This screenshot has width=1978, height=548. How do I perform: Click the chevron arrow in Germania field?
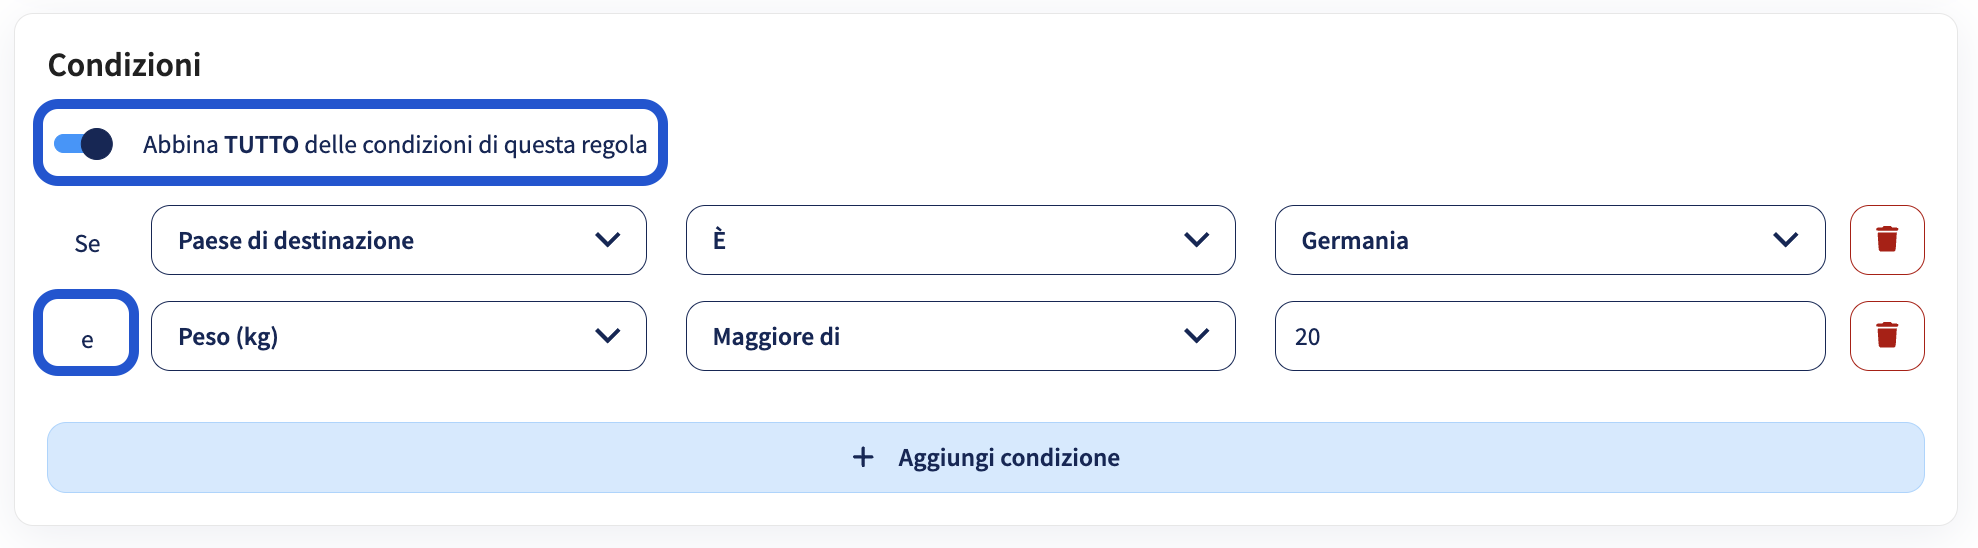coord(1786,240)
